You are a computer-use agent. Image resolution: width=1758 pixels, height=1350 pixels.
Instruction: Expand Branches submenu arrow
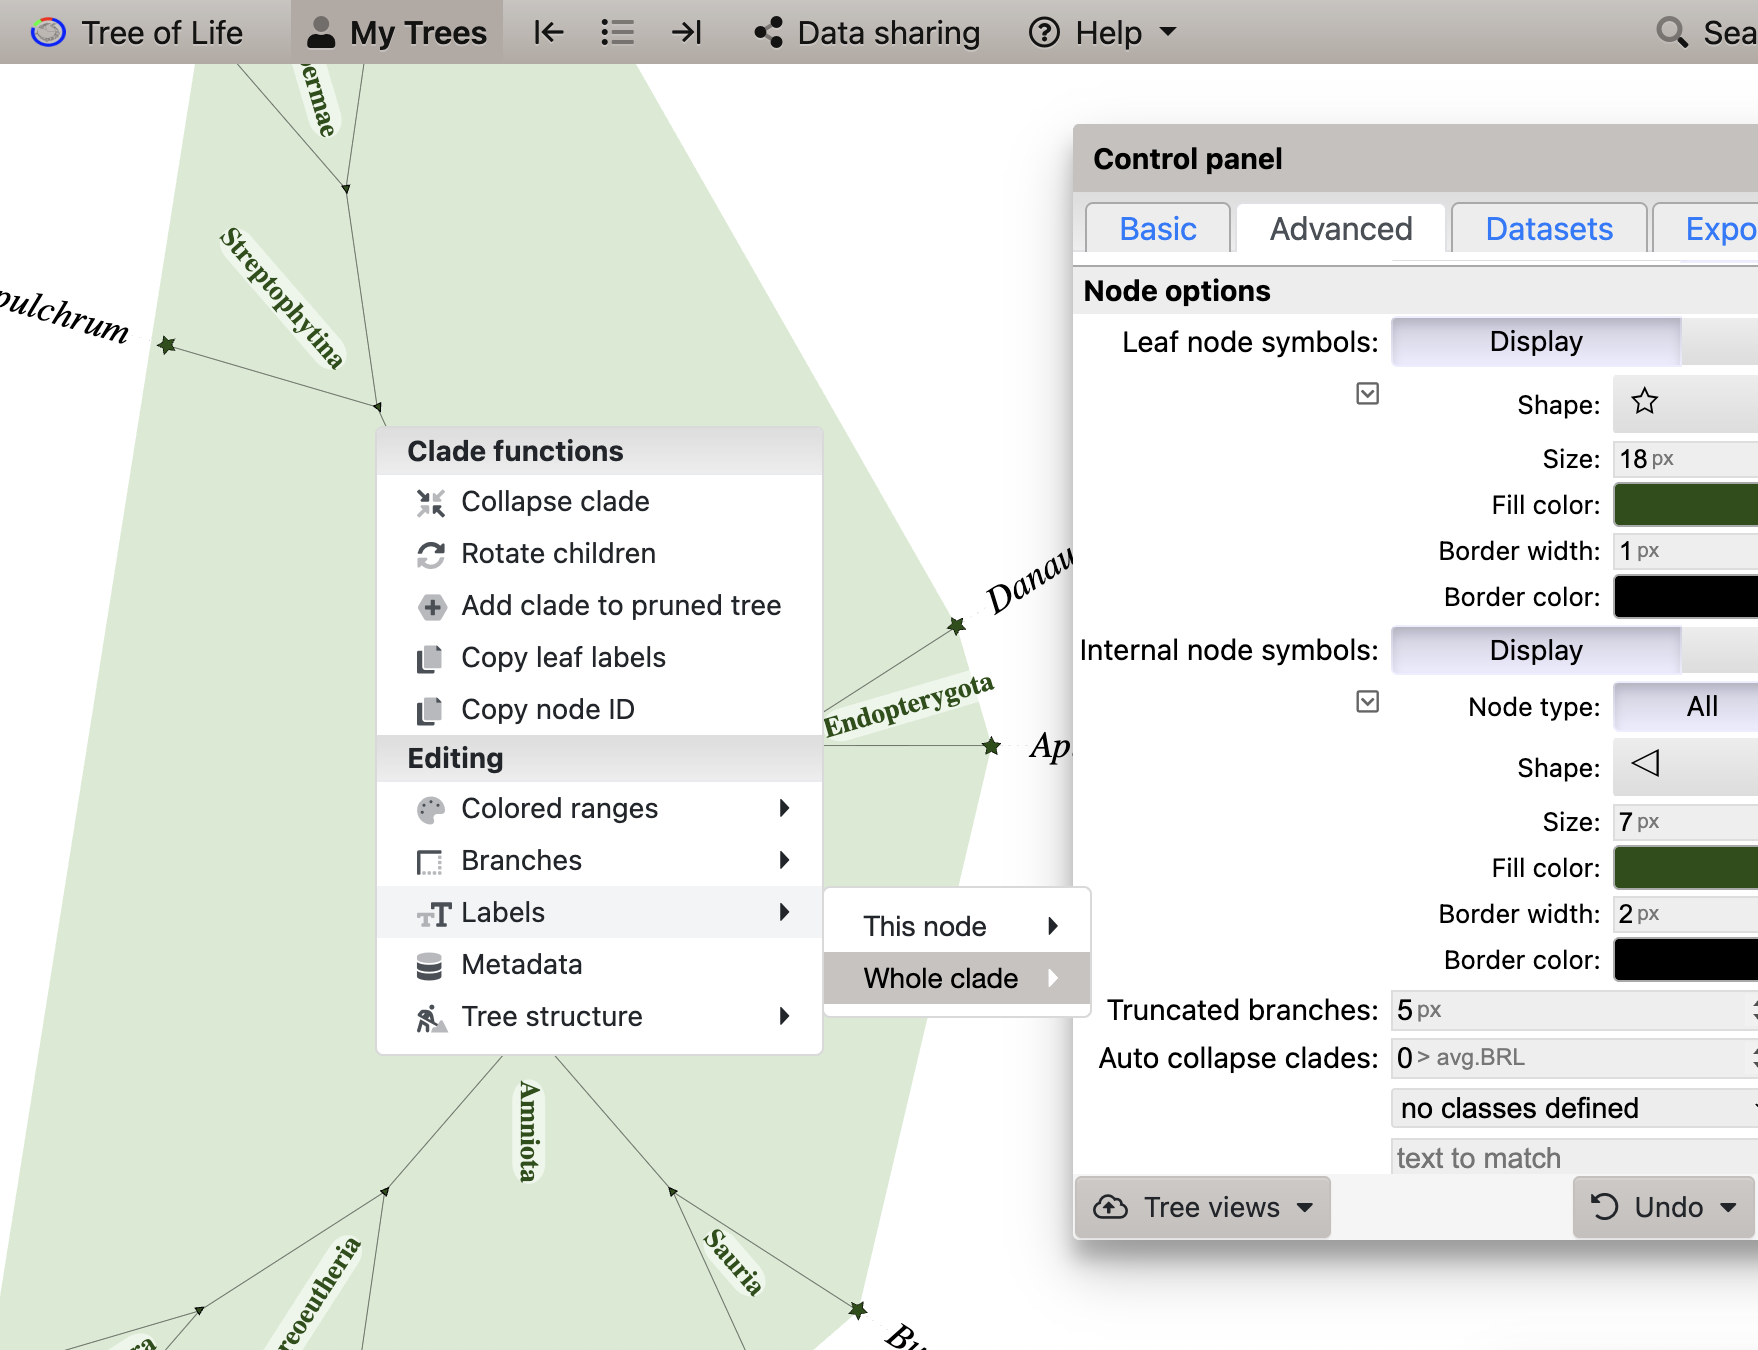tap(785, 860)
